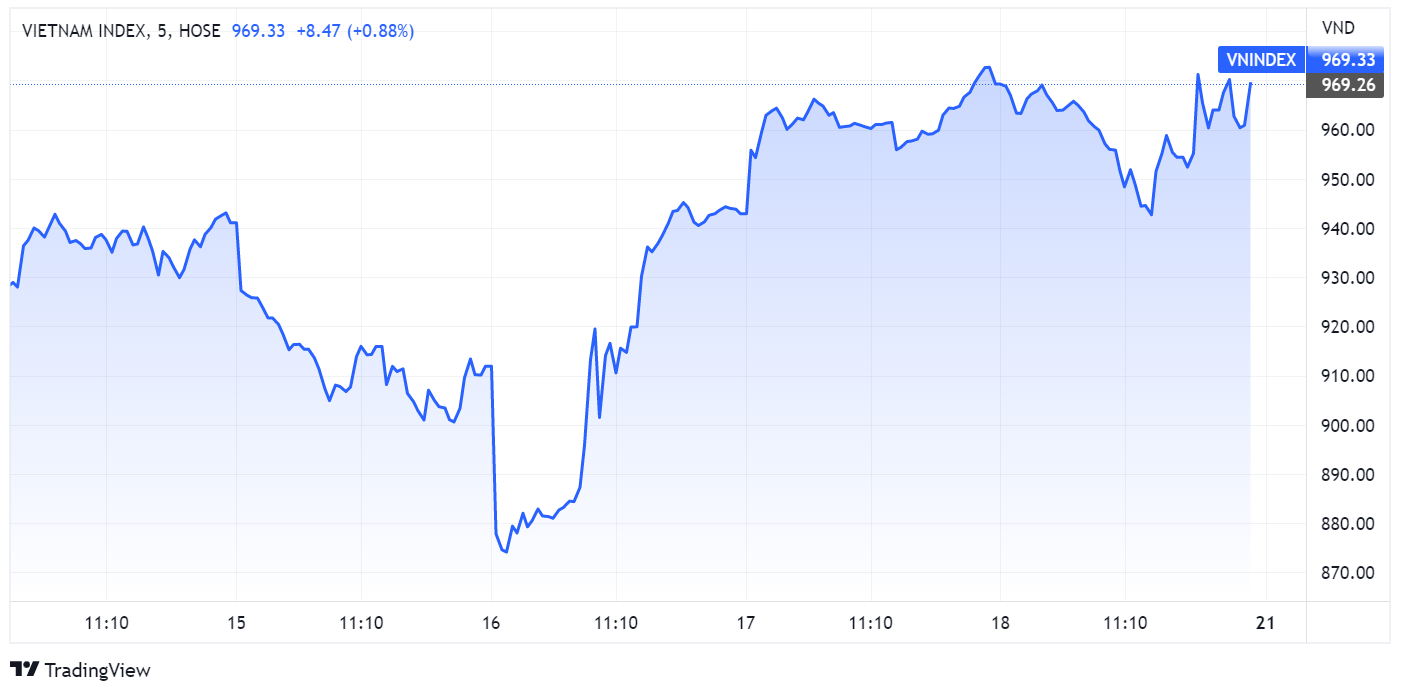Click the chart line's lowest dip
This screenshot has width=1405, height=696.
coord(505,551)
